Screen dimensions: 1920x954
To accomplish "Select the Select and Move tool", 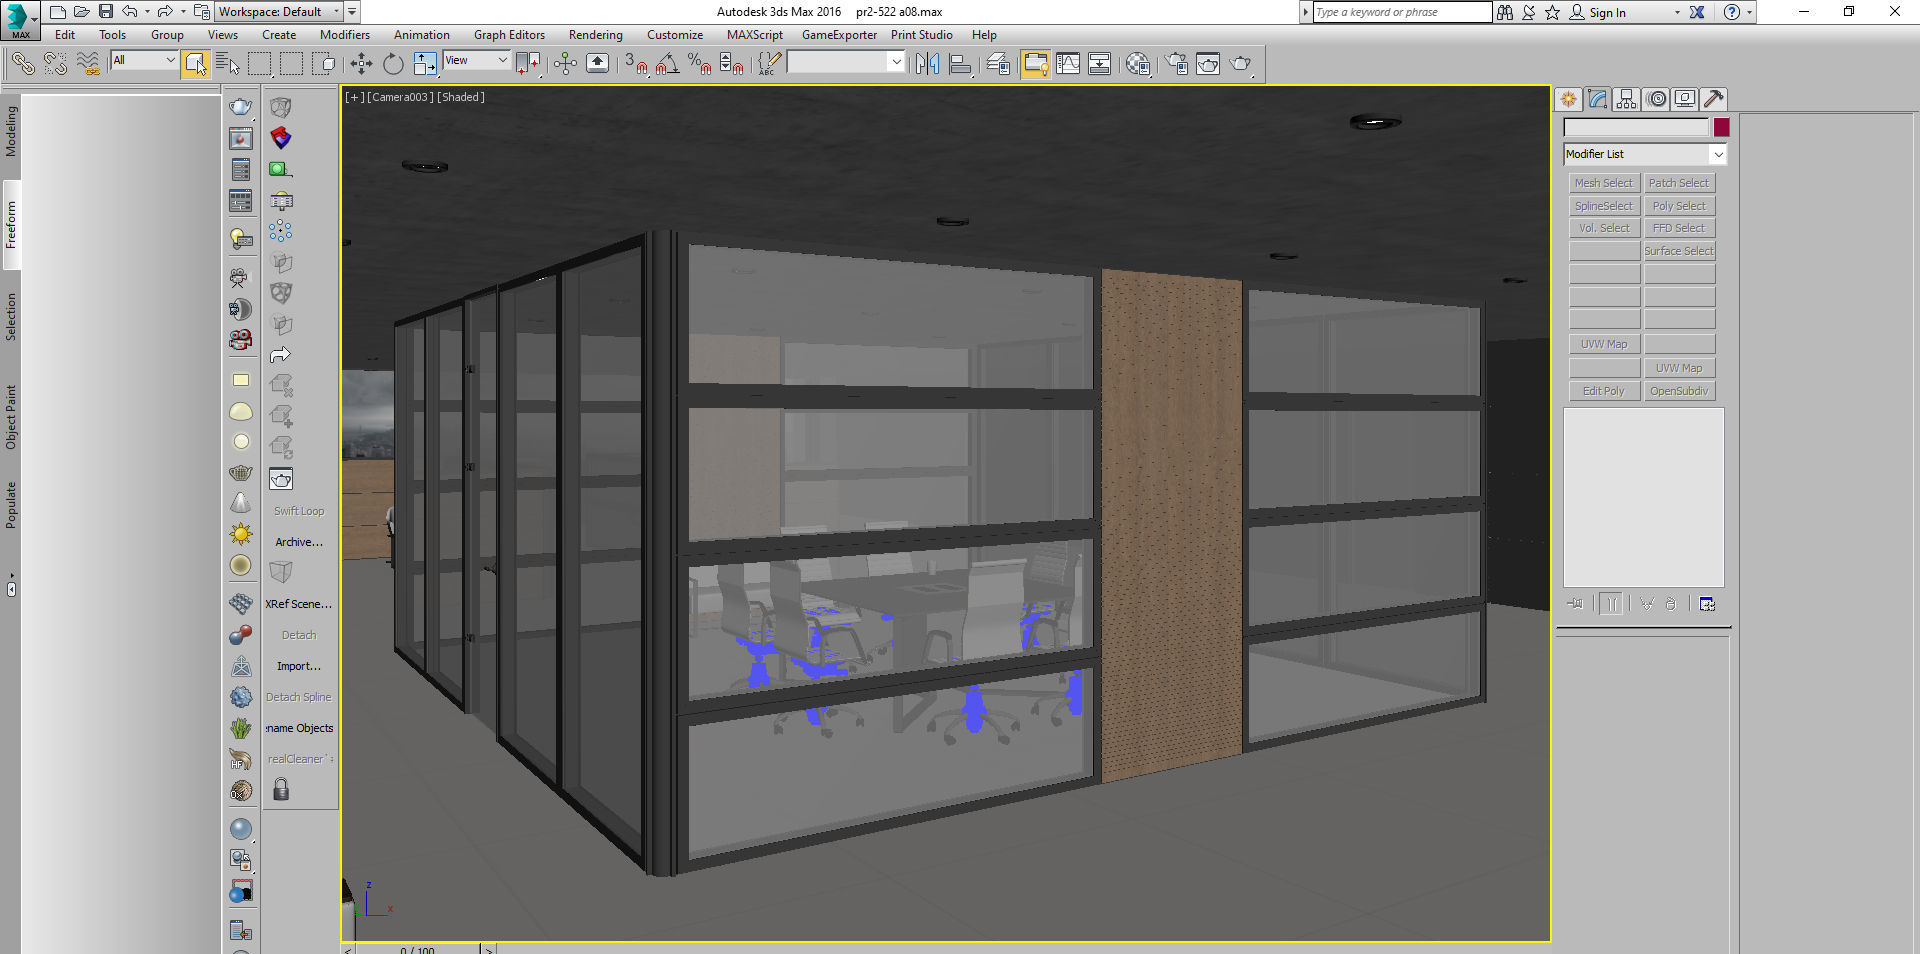I will [x=361, y=64].
